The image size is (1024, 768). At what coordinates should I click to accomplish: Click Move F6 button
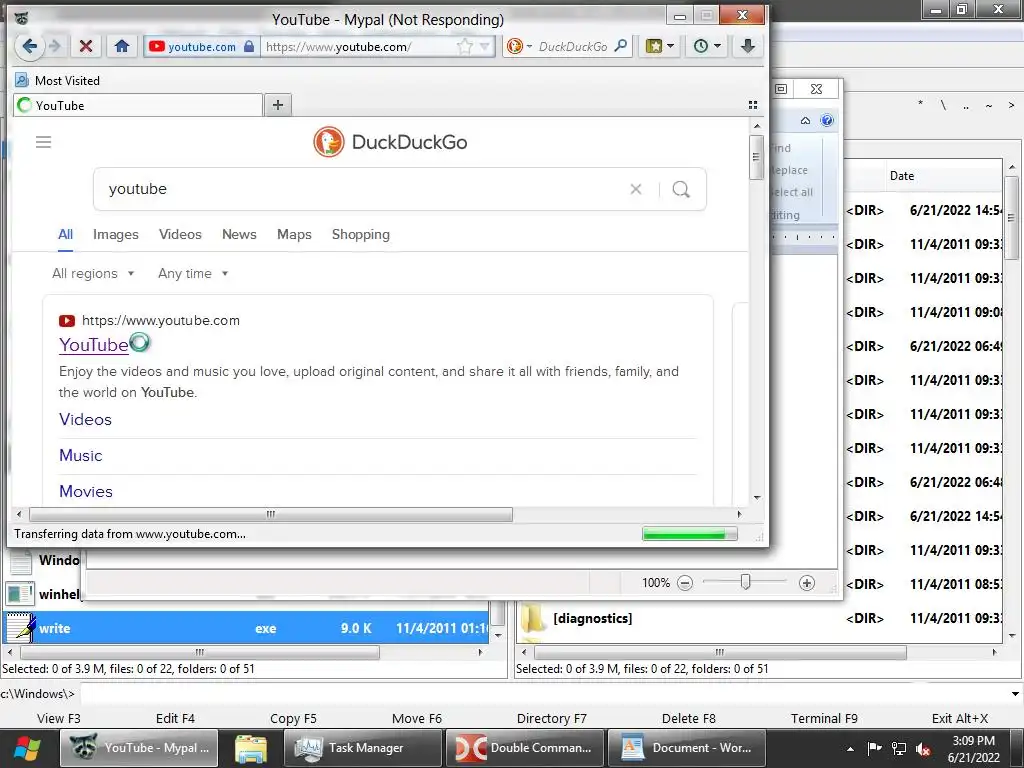[417, 718]
